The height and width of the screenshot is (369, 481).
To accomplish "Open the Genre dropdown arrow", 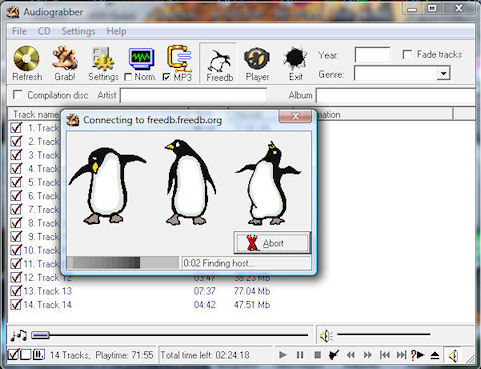I will point(443,73).
